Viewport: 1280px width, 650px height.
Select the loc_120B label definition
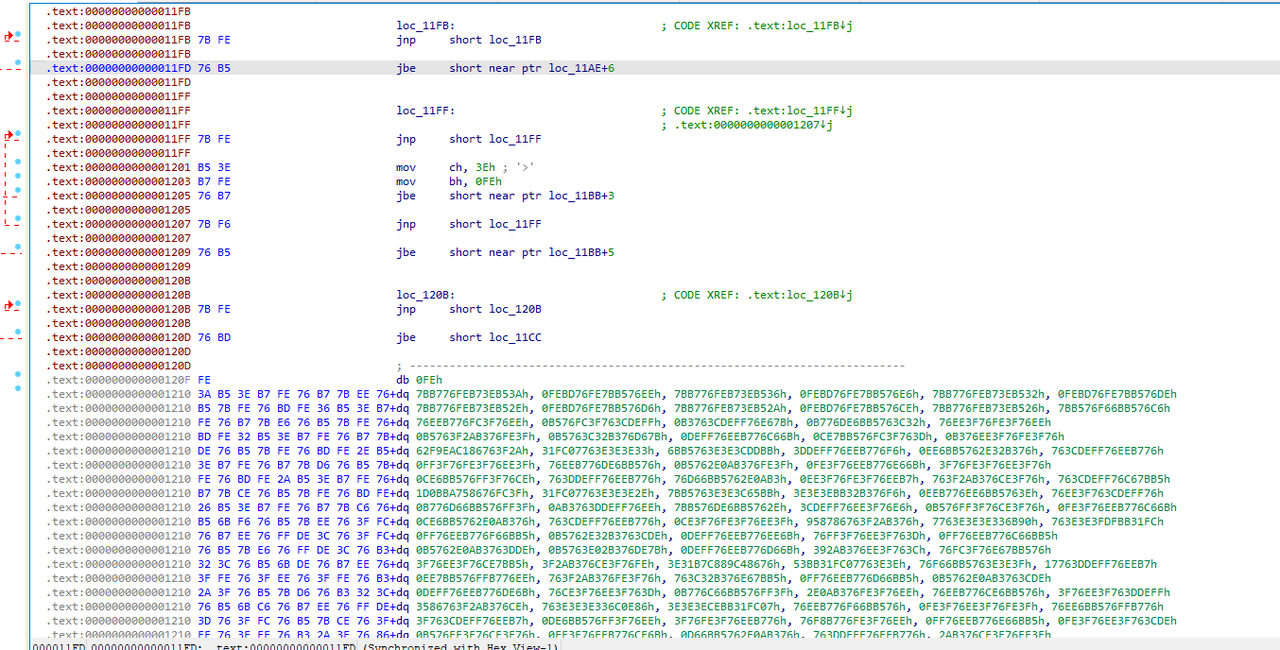pyautogui.click(x=426, y=295)
